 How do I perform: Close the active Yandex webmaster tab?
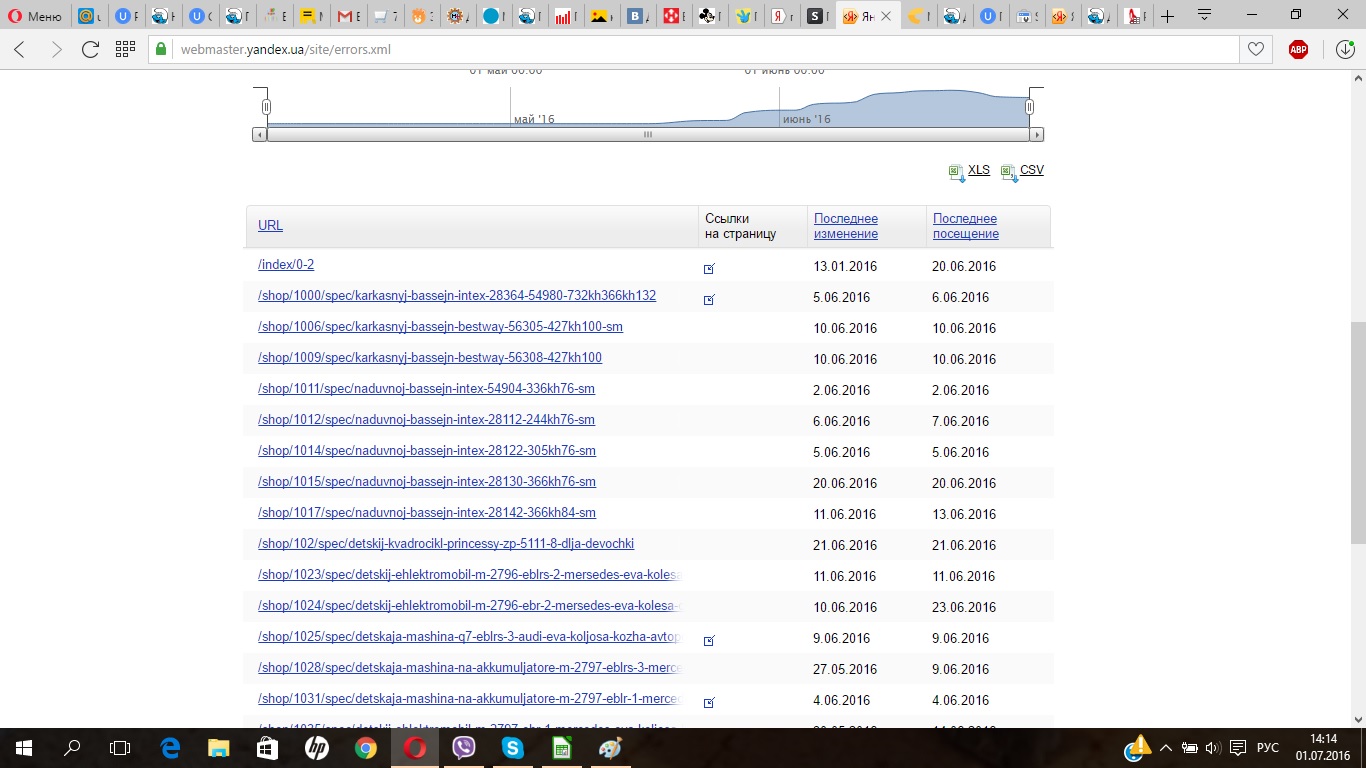[x=885, y=16]
